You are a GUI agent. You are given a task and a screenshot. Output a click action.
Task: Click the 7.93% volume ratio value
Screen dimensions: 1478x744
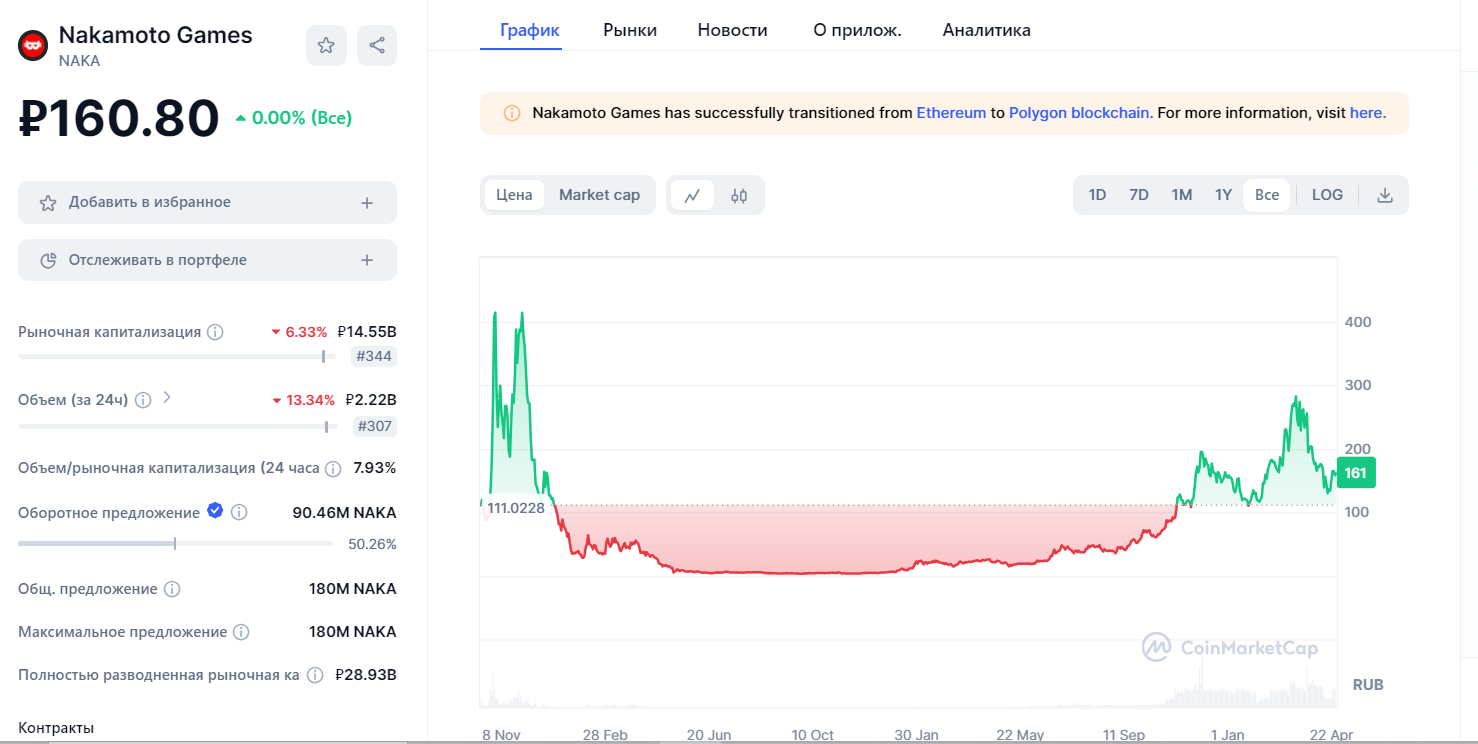[x=375, y=468]
